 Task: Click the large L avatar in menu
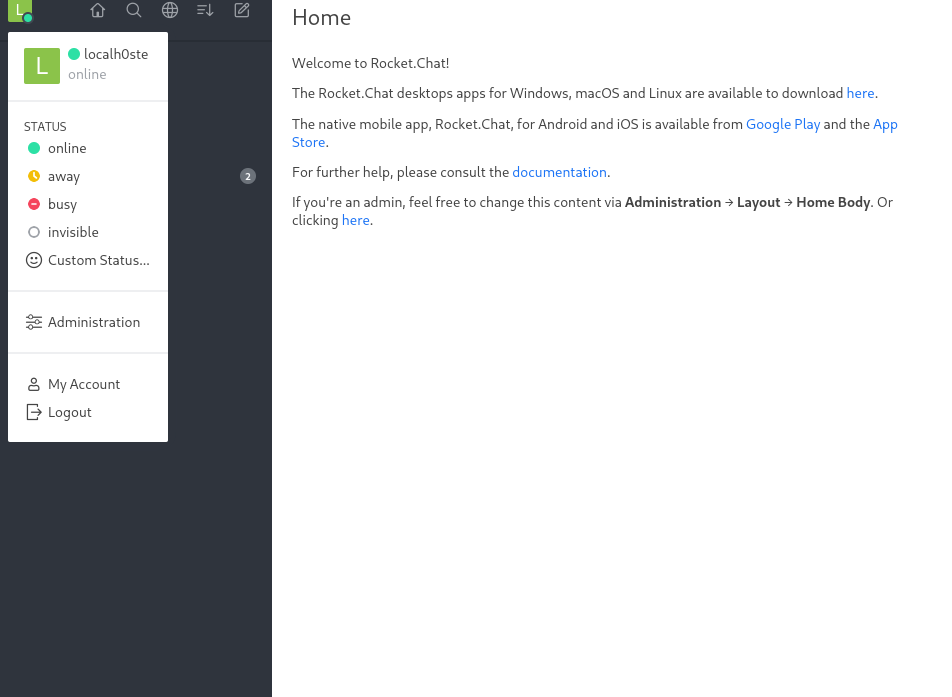point(42,66)
